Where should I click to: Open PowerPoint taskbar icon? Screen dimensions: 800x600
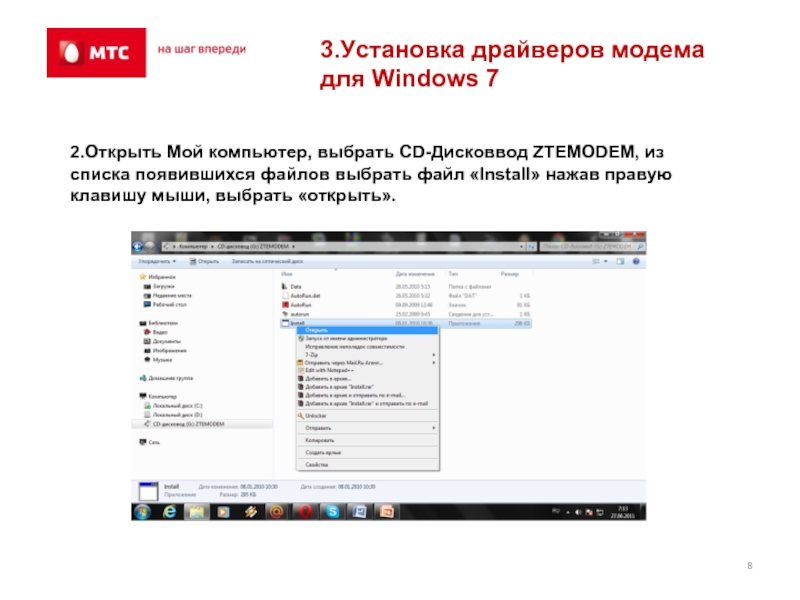pos(387,512)
